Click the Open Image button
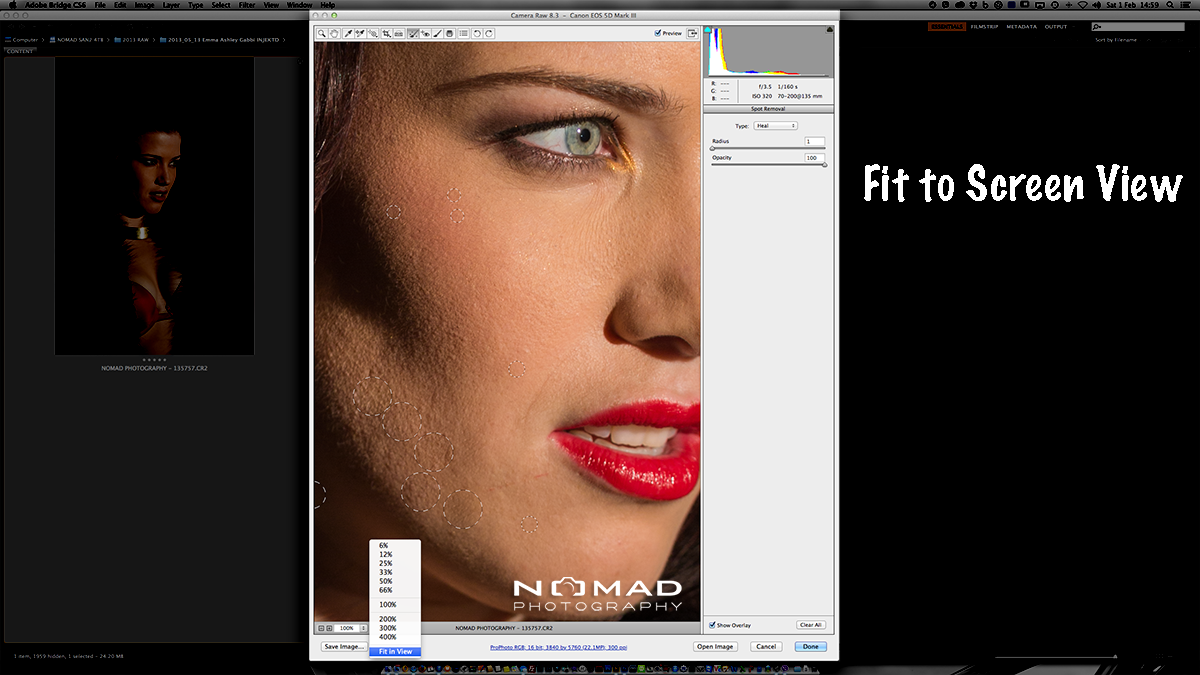Image resolution: width=1200 pixels, height=675 pixels. 716,647
